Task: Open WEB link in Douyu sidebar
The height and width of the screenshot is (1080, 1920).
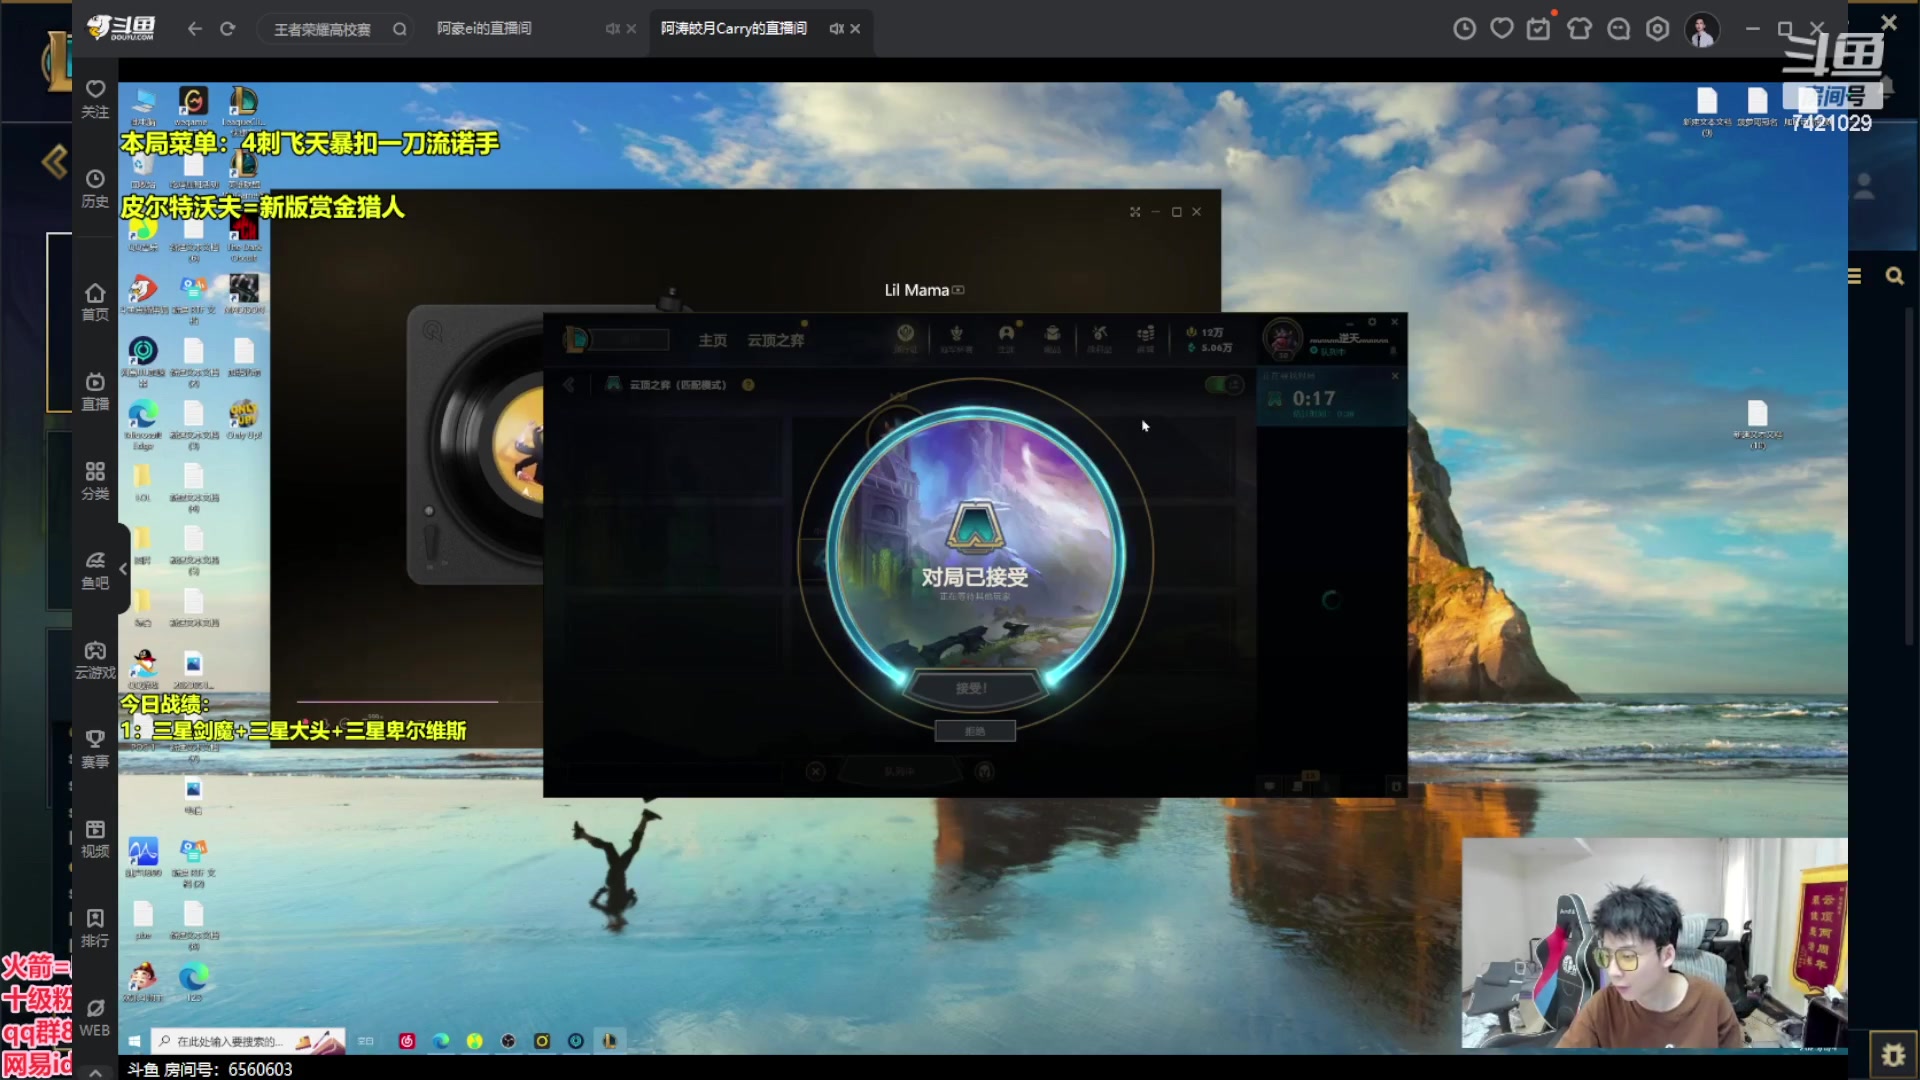Action: [95, 1018]
